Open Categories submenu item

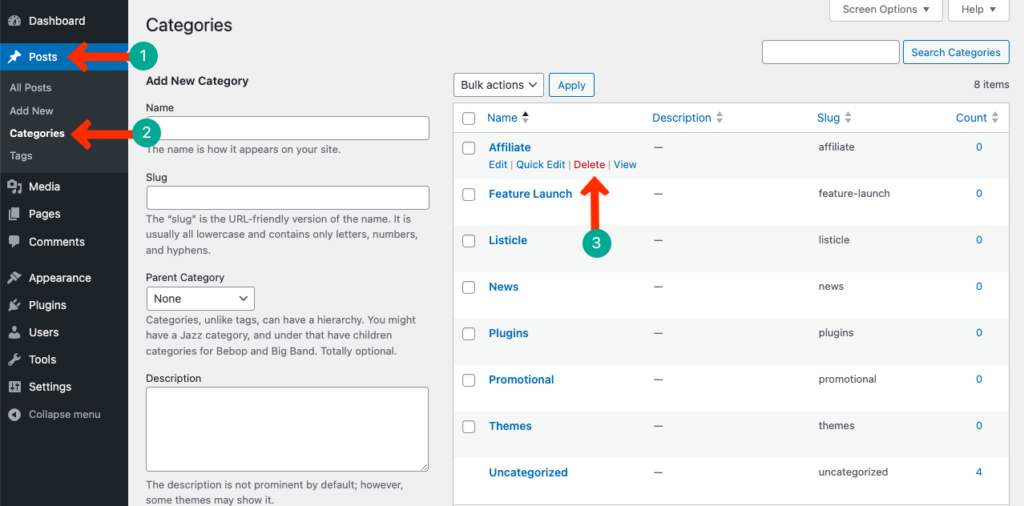click(x=37, y=133)
